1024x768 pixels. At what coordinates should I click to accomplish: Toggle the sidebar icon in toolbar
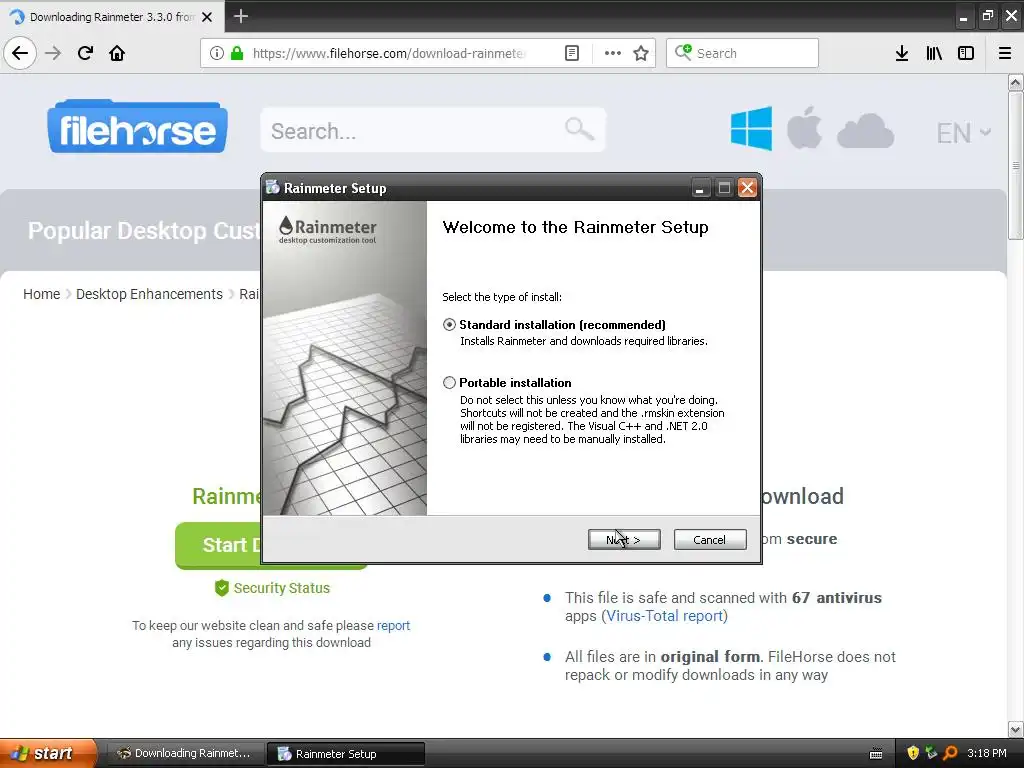pyautogui.click(x=966, y=53)
